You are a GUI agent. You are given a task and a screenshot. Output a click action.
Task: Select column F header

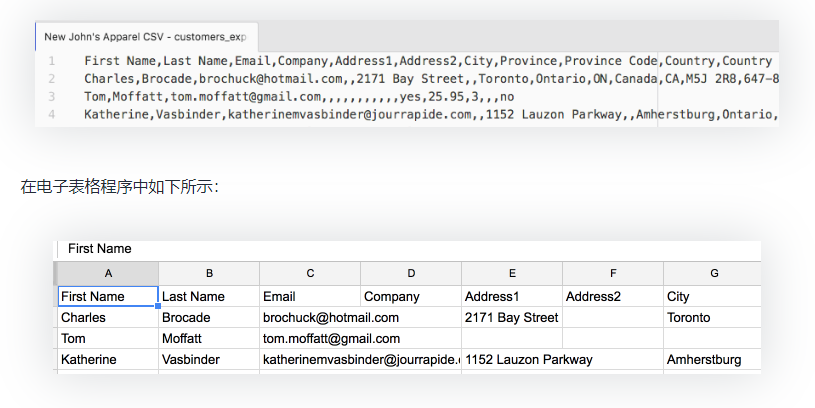coord(613,273)
